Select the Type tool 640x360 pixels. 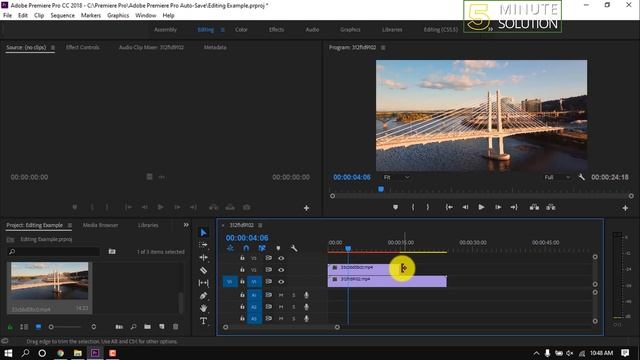pyautogui.click(x=203, y=321)
